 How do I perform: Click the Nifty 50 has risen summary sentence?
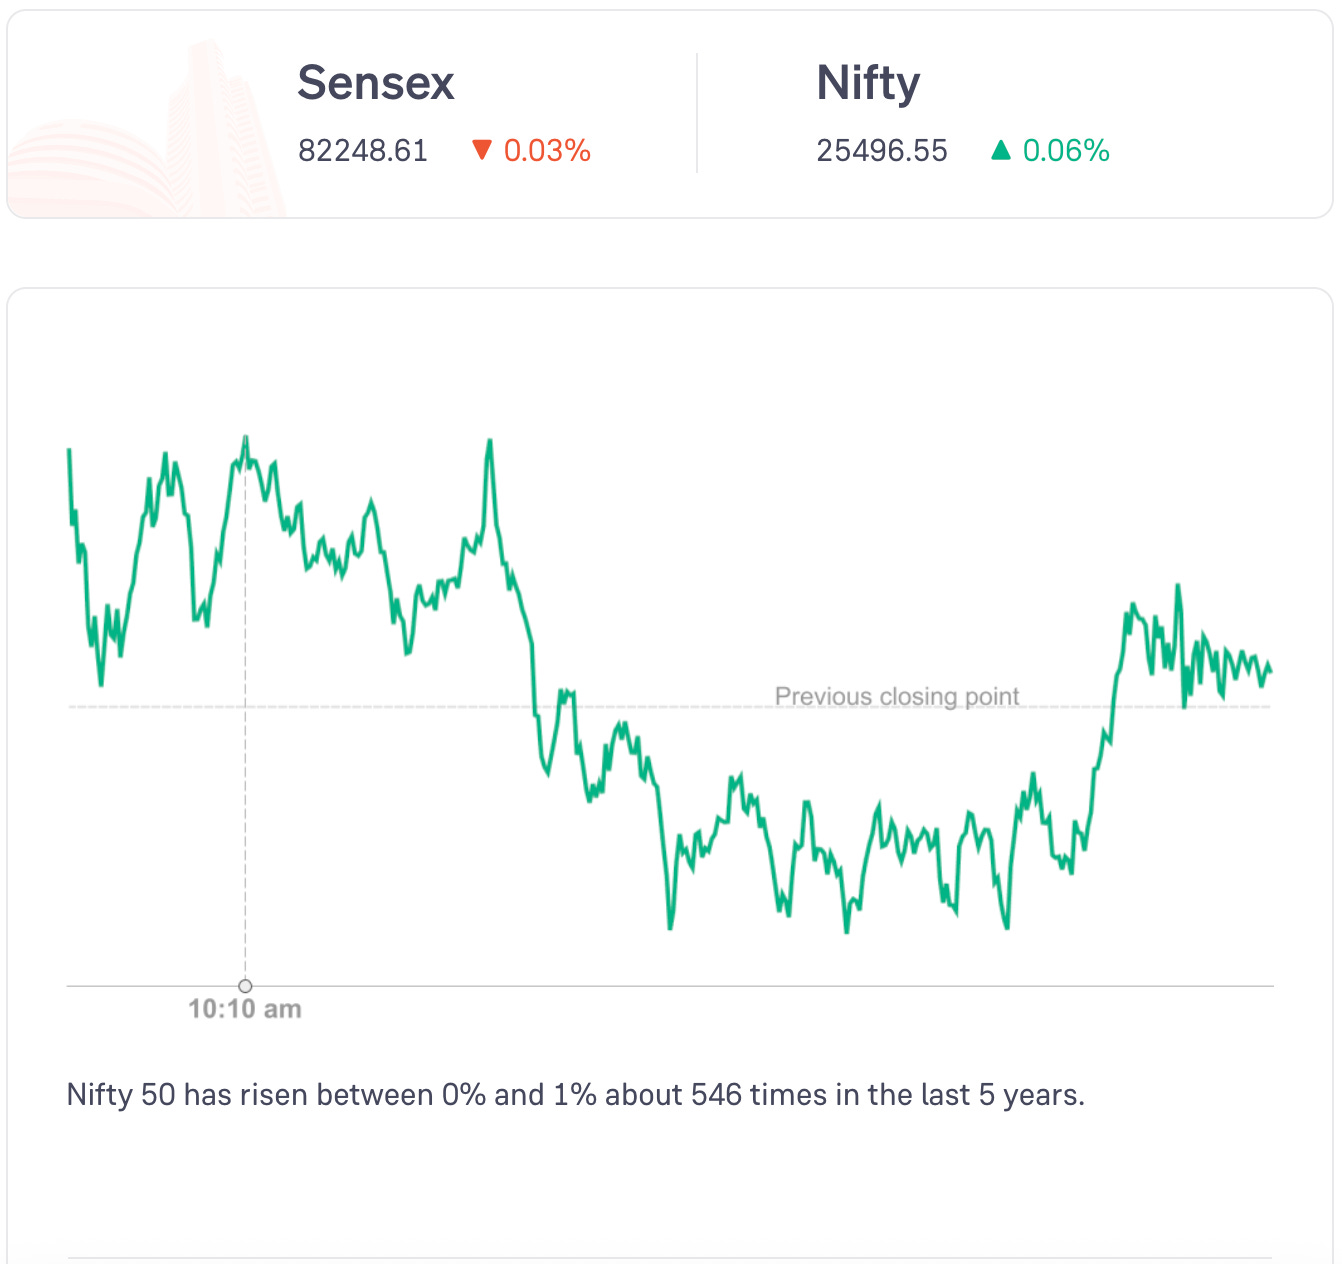coord(575,1095)
